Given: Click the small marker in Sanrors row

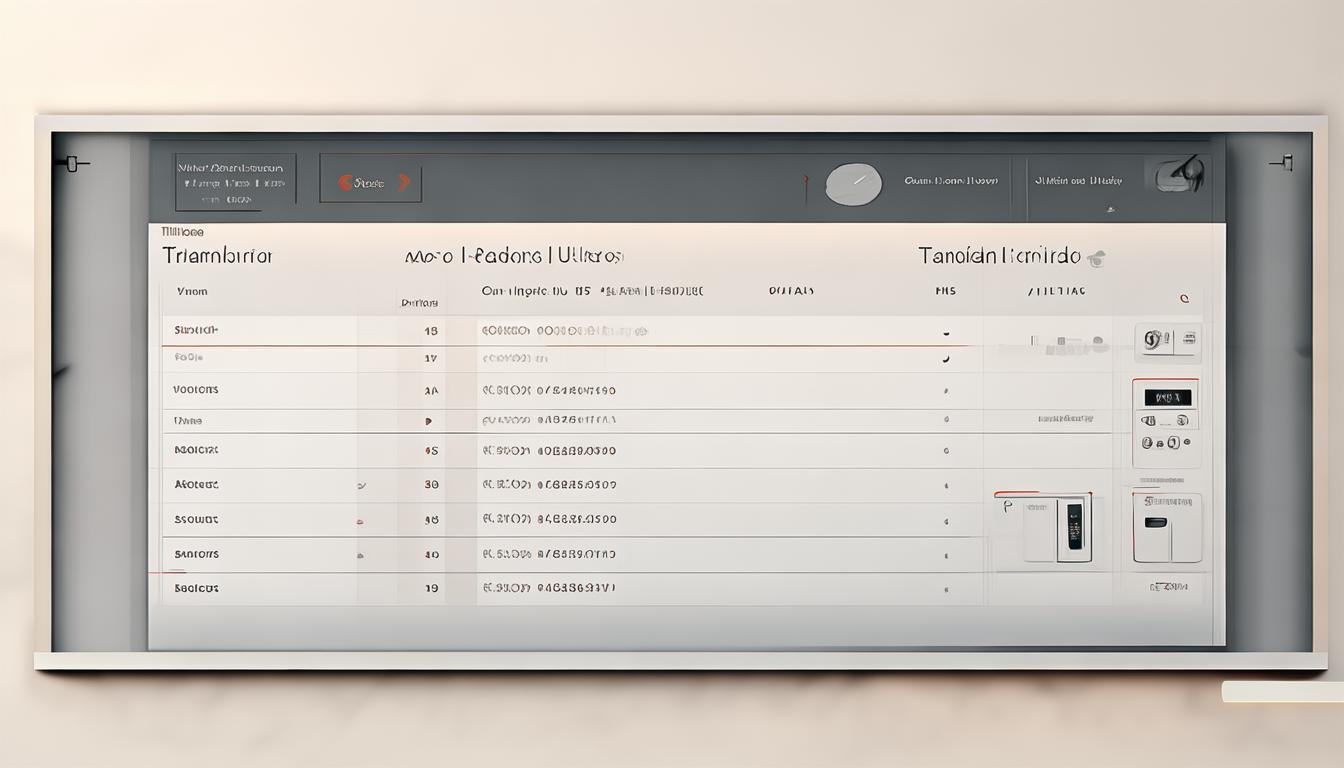Looking at the screenshot, I should (360, 555).
